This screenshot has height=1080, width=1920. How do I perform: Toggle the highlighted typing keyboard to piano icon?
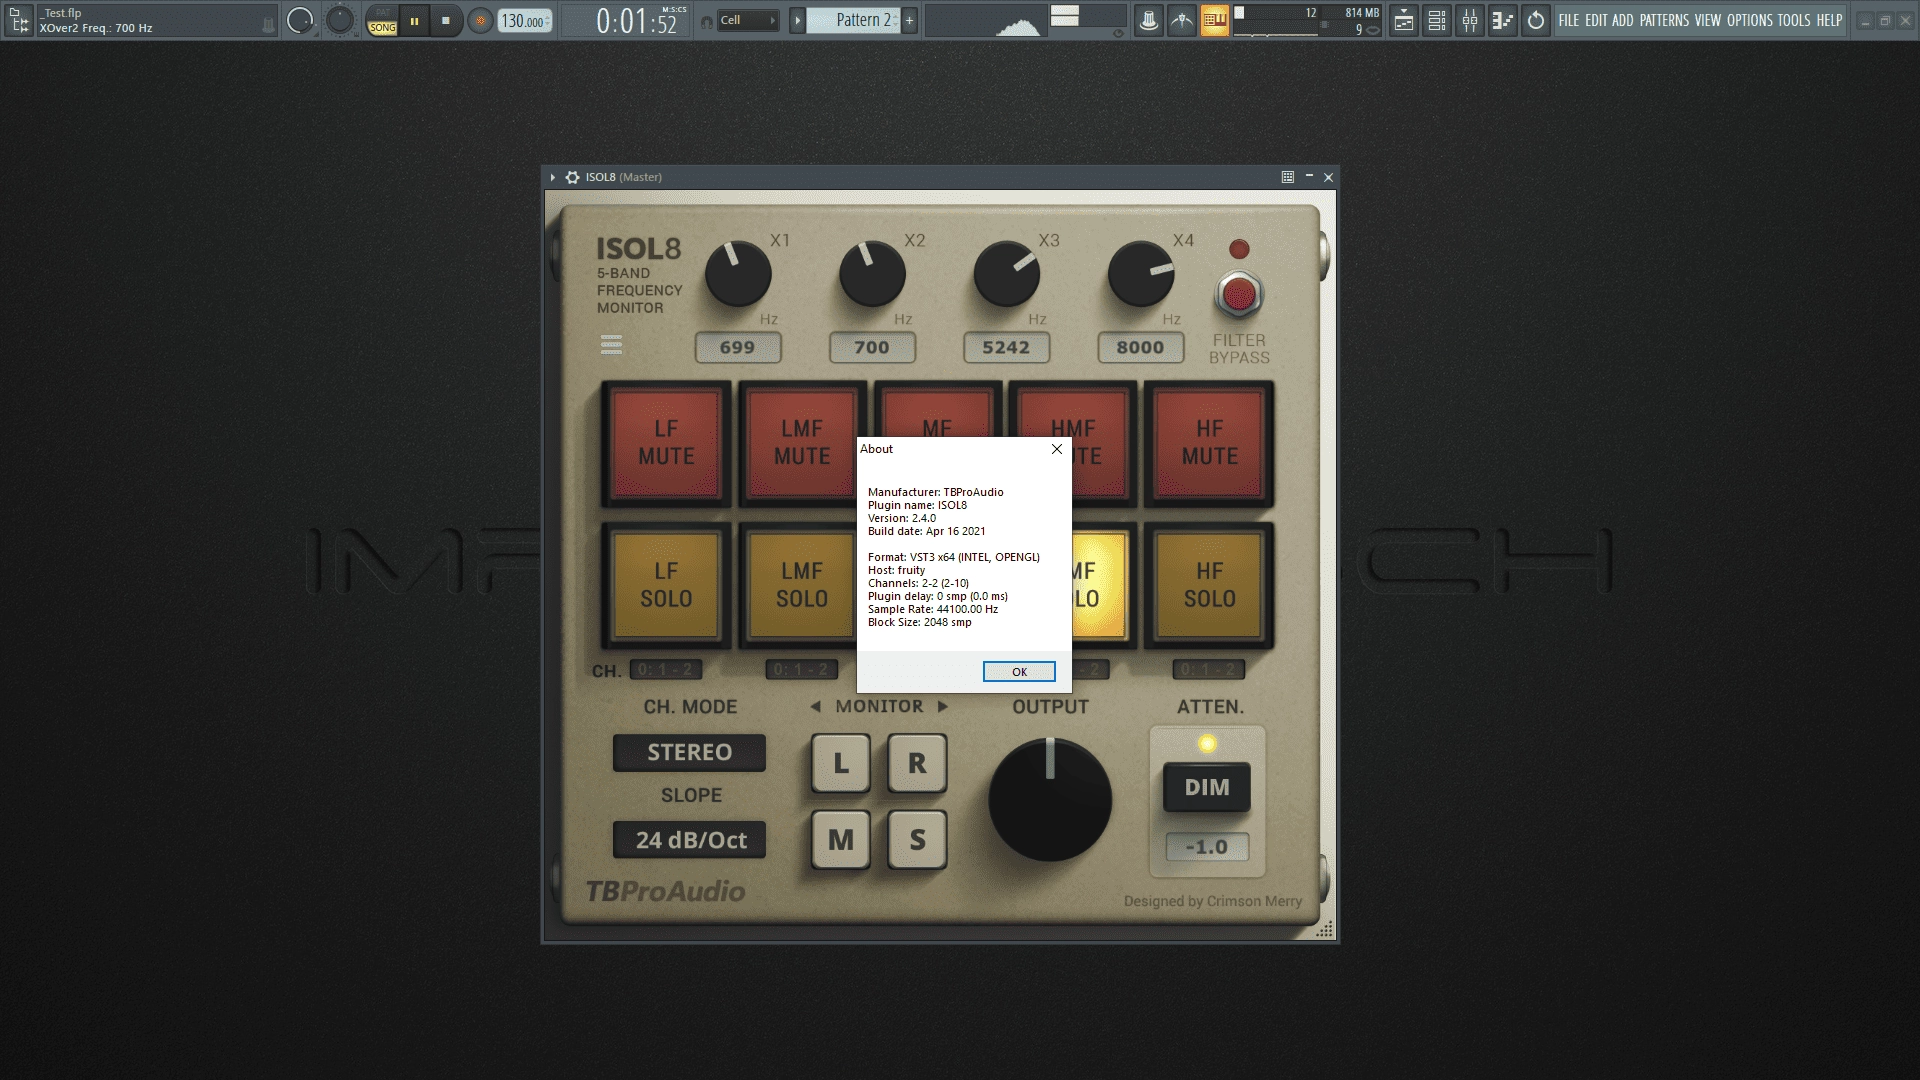[1215, 20]
